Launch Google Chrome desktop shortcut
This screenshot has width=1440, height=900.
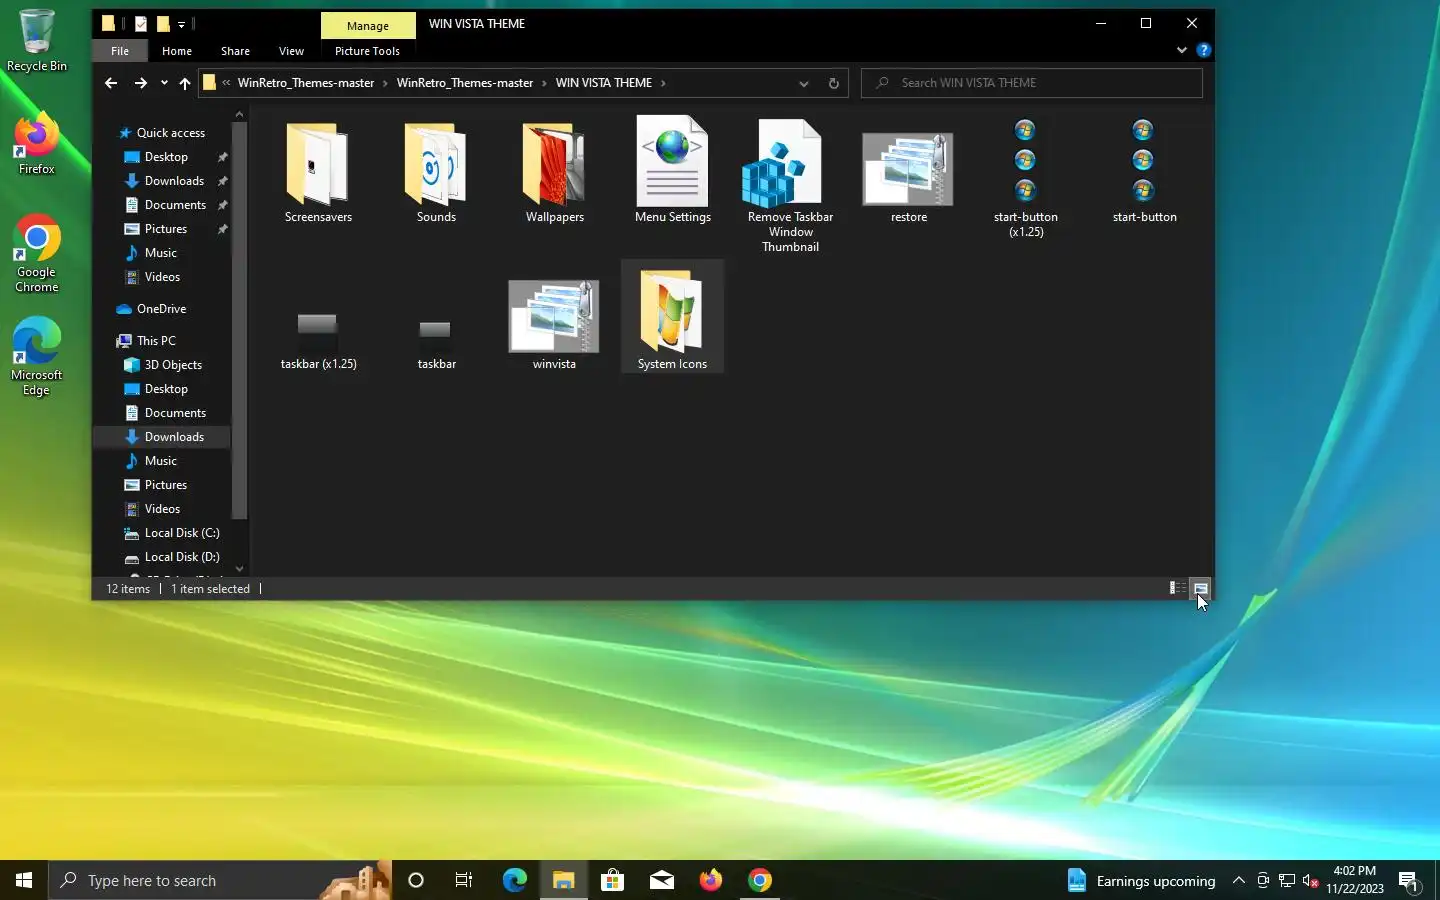pyautogui.click(x=37, y=254)
